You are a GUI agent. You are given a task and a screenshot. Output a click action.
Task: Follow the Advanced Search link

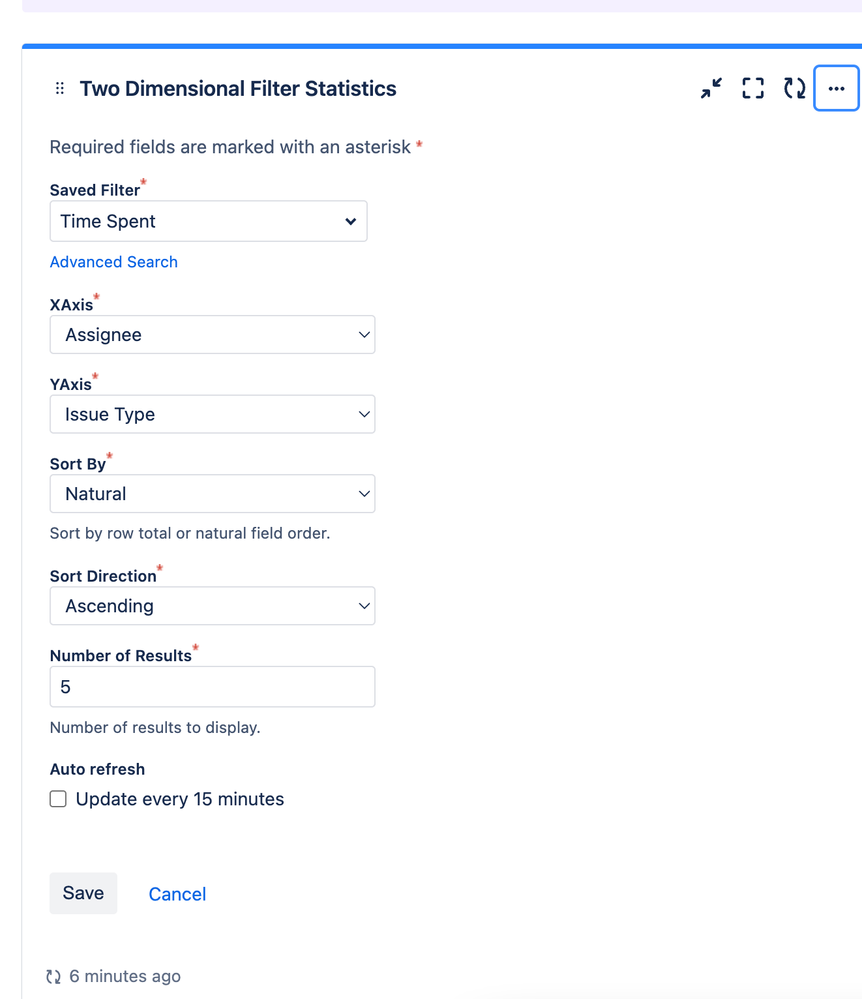(x=113, y=262)
